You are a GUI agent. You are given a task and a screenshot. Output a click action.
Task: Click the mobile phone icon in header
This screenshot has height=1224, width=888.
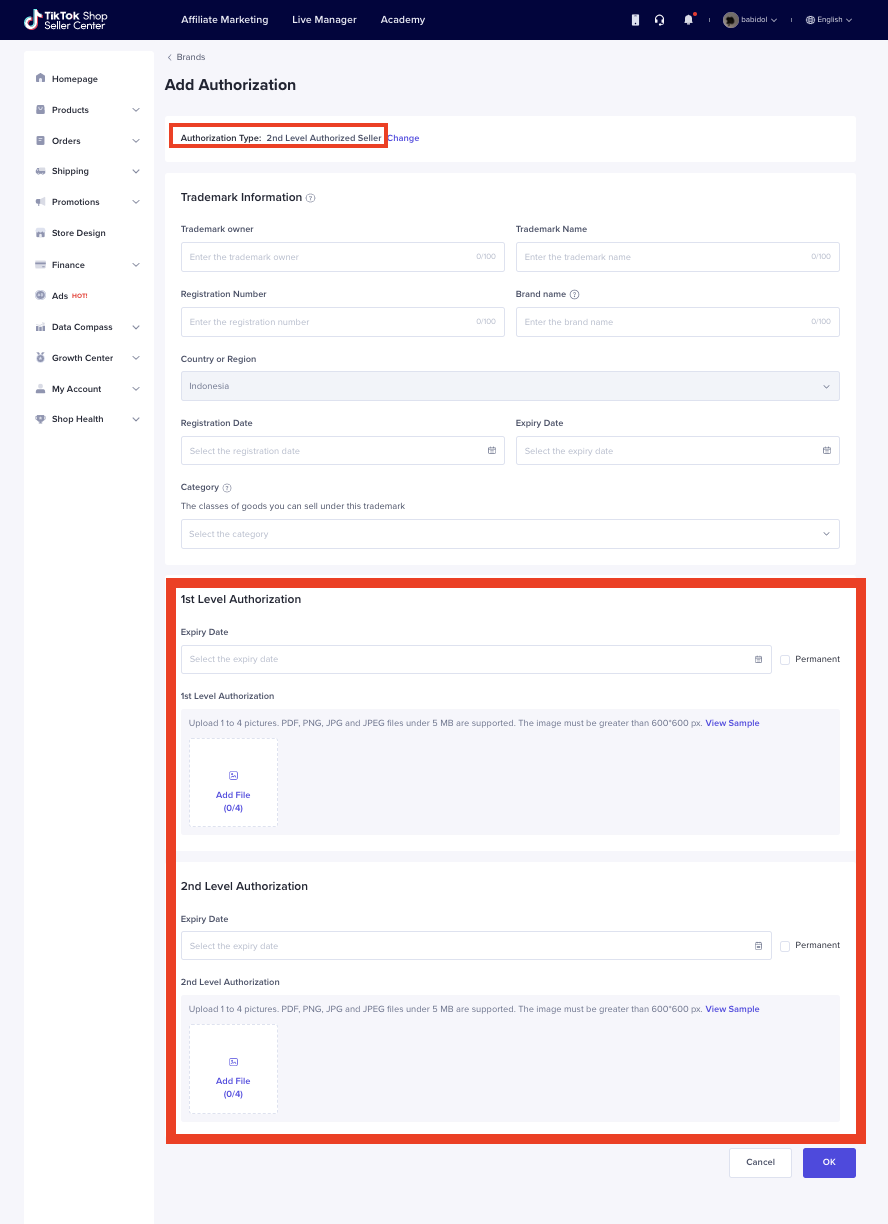(635, 20)
